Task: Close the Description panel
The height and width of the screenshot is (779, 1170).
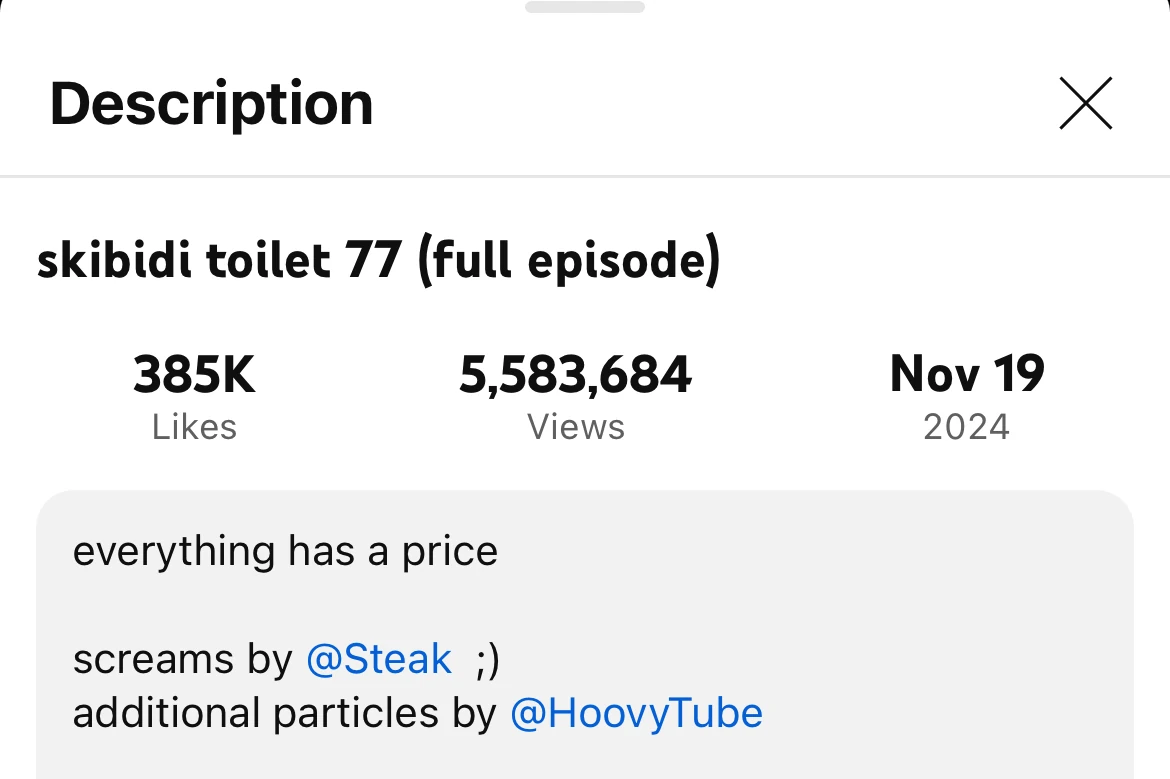Action: click(1085, 103)
